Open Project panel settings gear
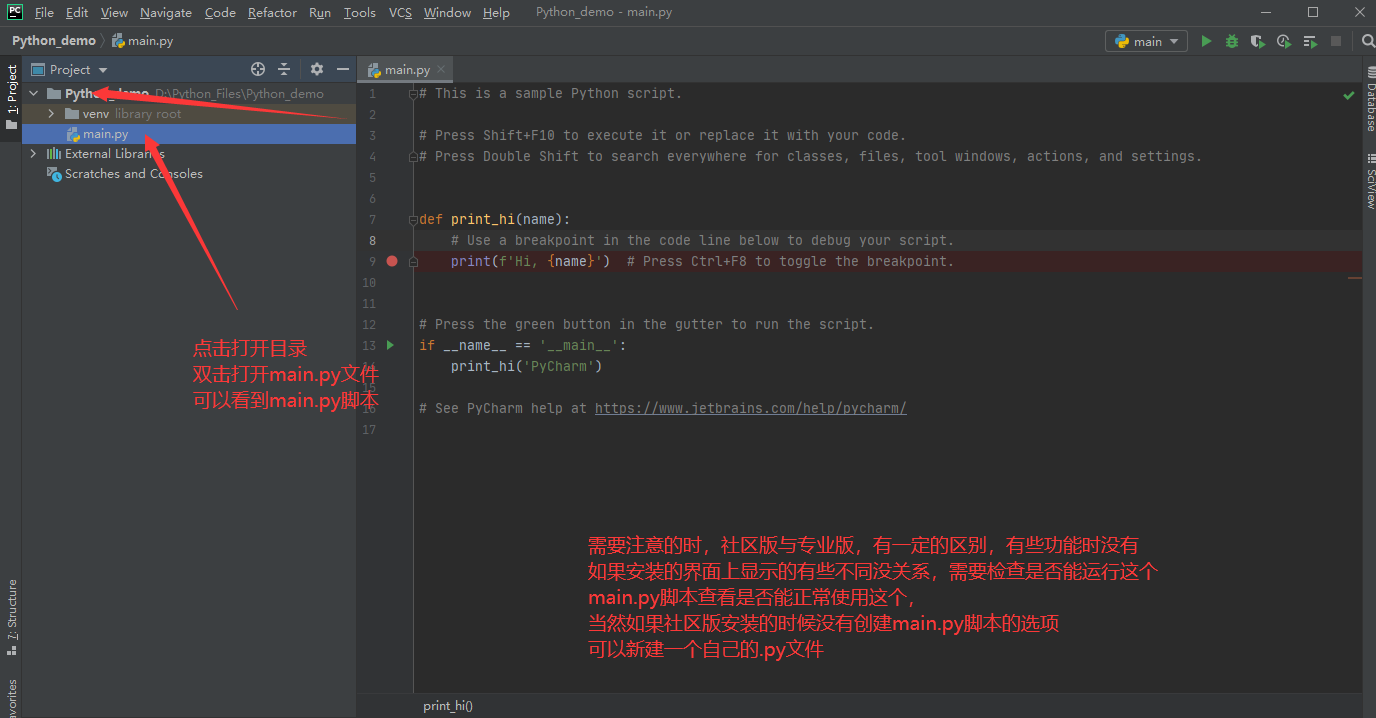Image resolution: width=1376 pixels, height=718 pixels. 317,69
